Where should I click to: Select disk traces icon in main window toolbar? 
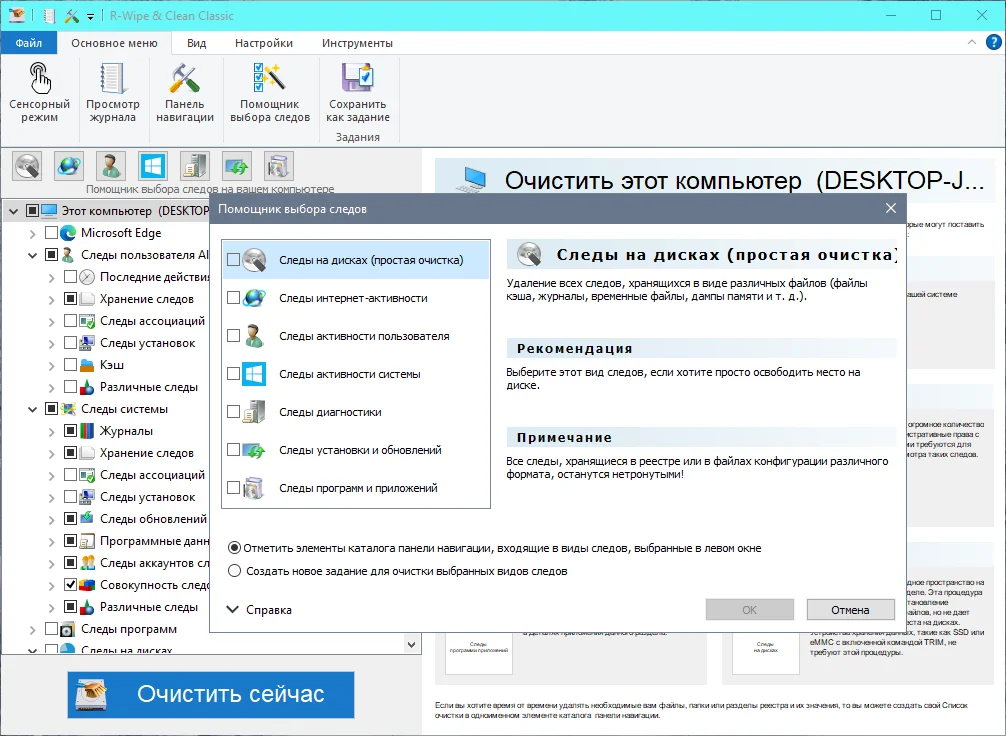click(28, 166)
